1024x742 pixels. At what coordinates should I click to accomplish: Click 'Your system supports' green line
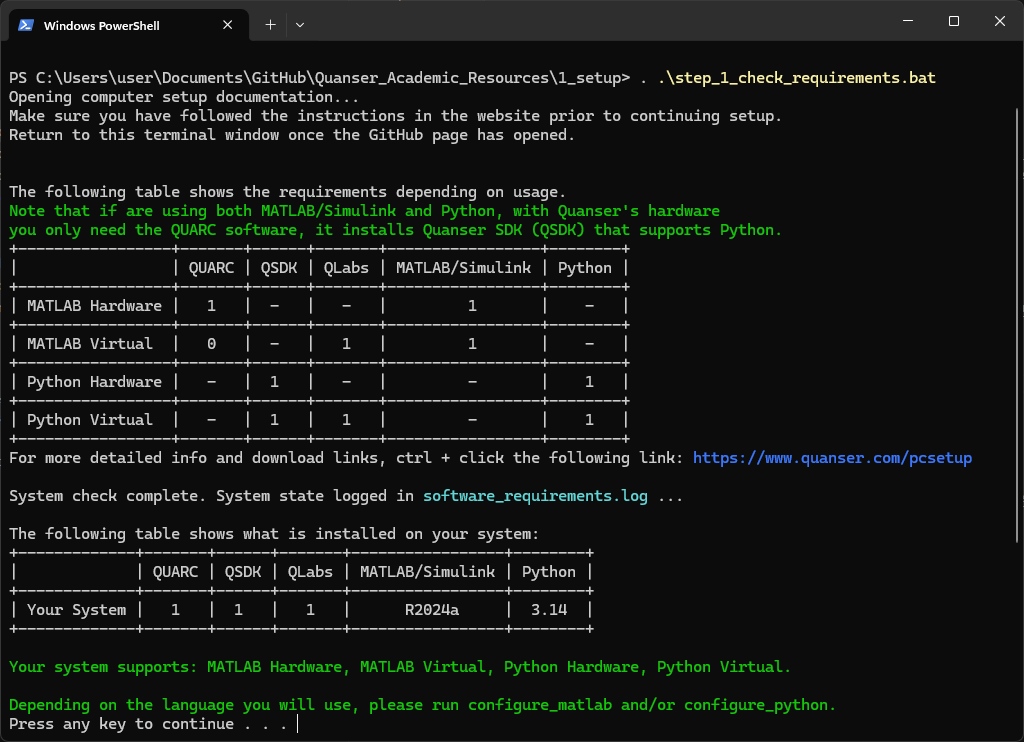tap(400, 667)
